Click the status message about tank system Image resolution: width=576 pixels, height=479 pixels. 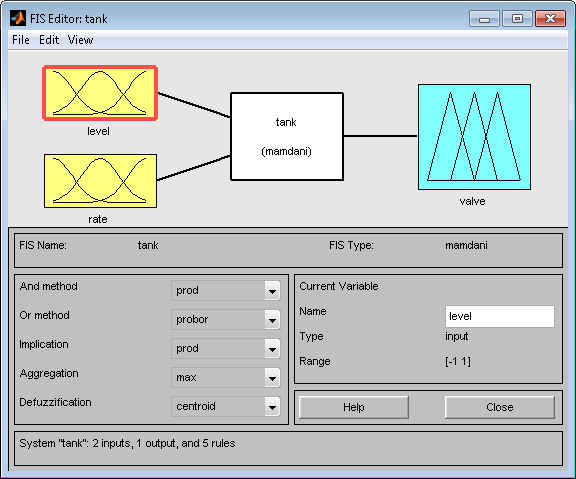point(127,443)
